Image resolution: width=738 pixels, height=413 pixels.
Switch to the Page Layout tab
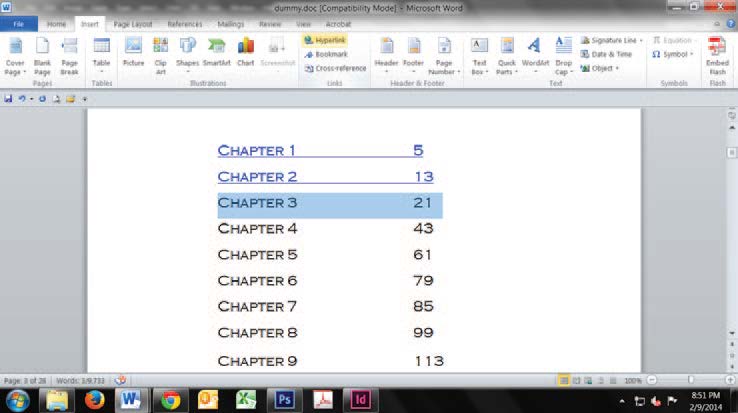coord(133,22)
